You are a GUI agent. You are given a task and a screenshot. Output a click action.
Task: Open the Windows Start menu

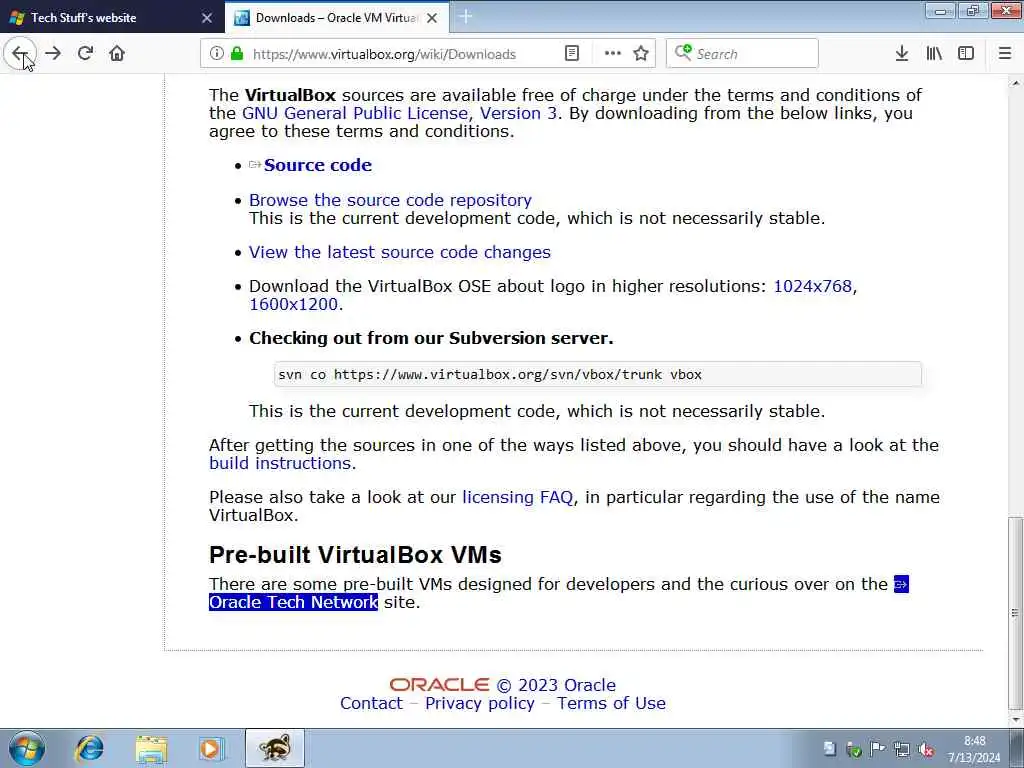(x=27, y=748)
